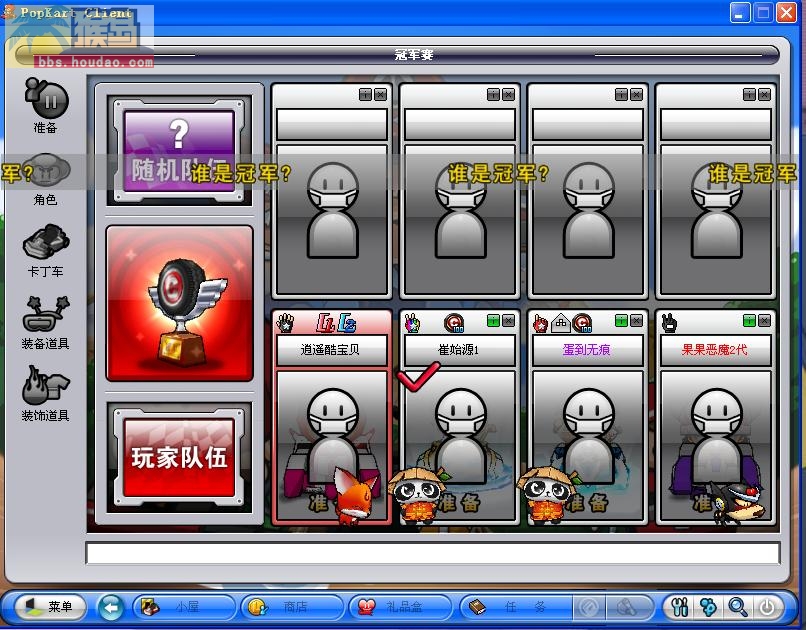Click the red glove icon of 蛋到无痕

pyautogui.click(x=540, y=323)
